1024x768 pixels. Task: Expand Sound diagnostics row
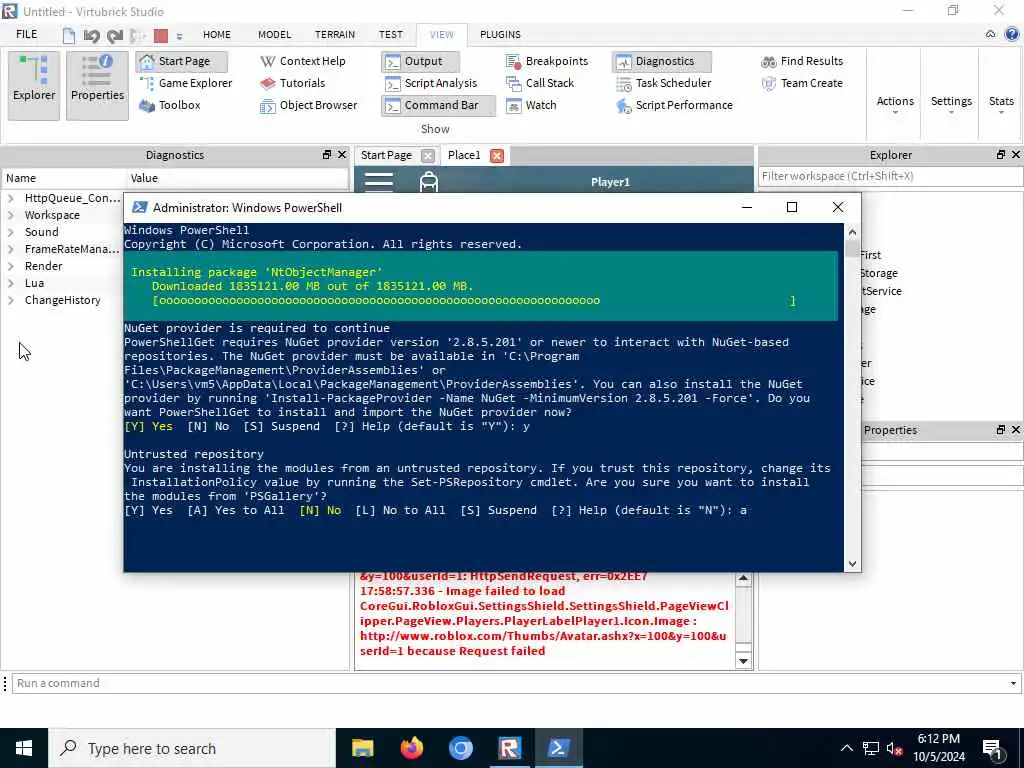10,232
